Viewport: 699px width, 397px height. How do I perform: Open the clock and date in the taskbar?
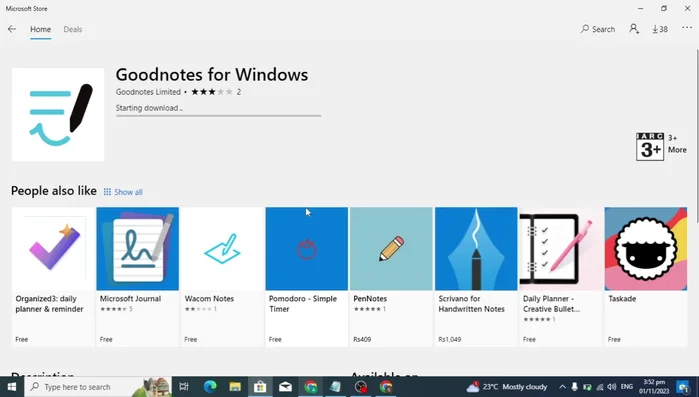click(x=654, y=387)
